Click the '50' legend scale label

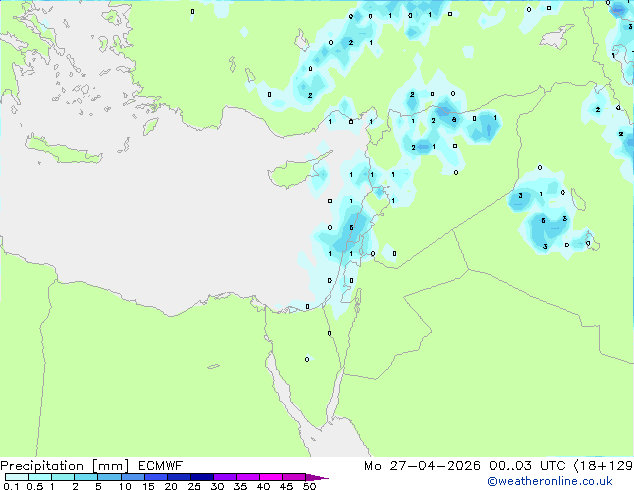309,486
